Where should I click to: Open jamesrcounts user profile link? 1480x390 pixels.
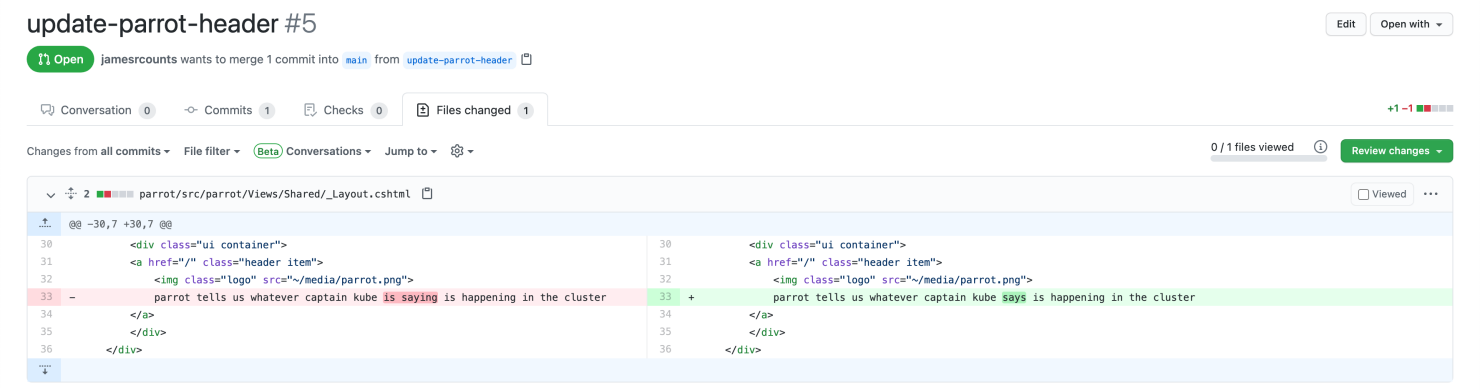click(139, 59)
